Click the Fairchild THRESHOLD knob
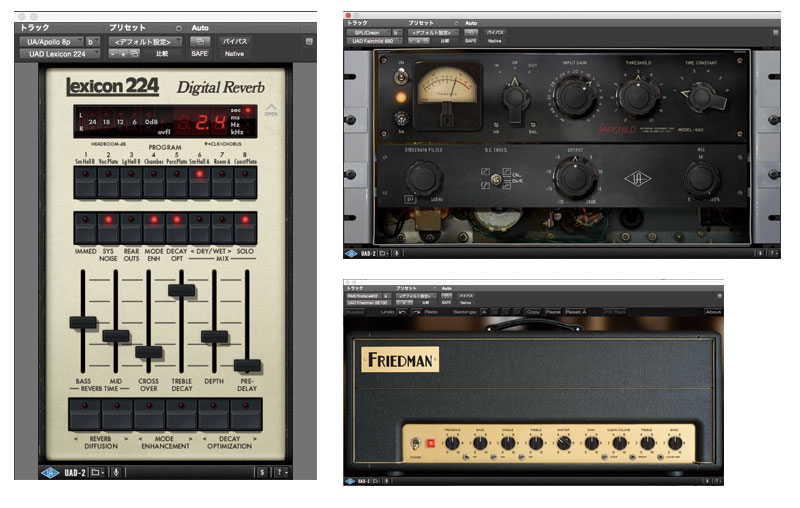 click(638, 96)
